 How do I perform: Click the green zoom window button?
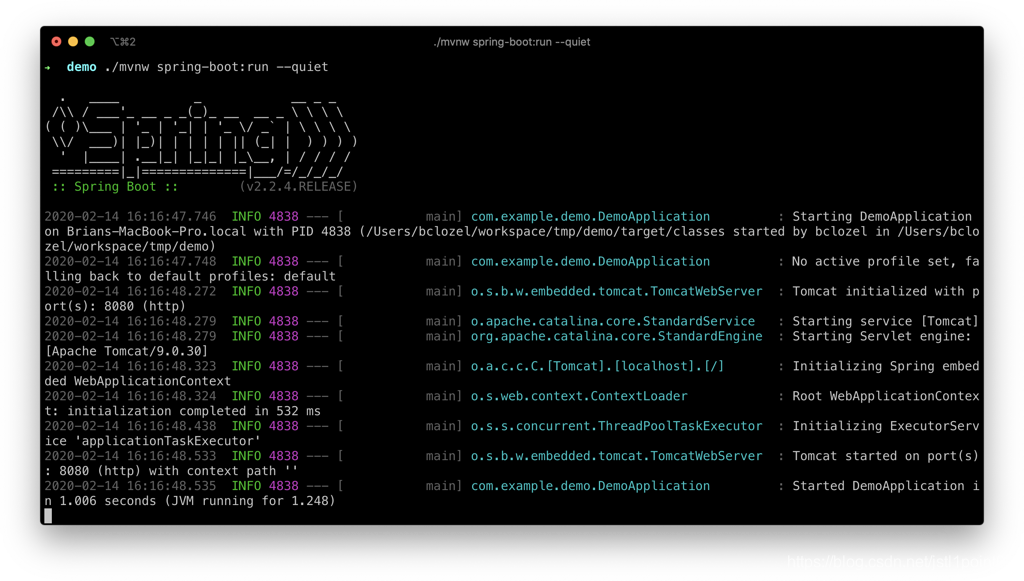pyautogui.click(x=89, y=42)
